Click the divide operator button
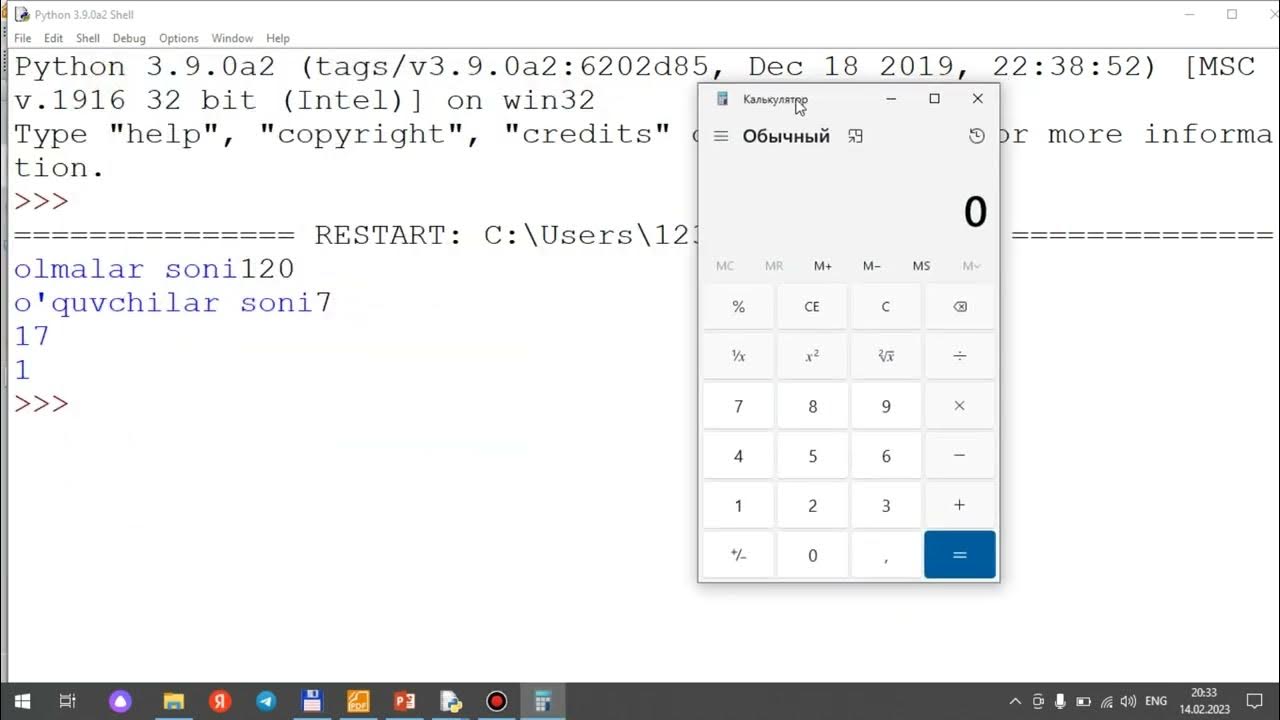 click(x=960, y=356)
